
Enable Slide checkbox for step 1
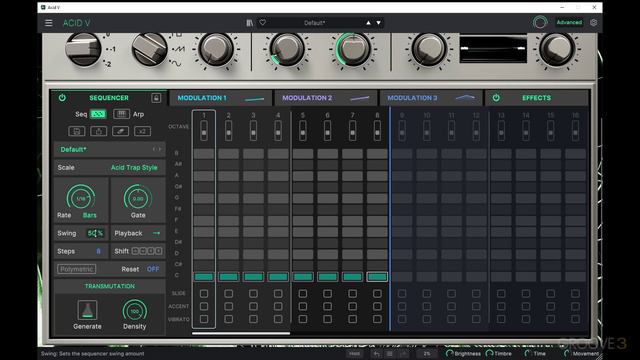coord(204,293)
